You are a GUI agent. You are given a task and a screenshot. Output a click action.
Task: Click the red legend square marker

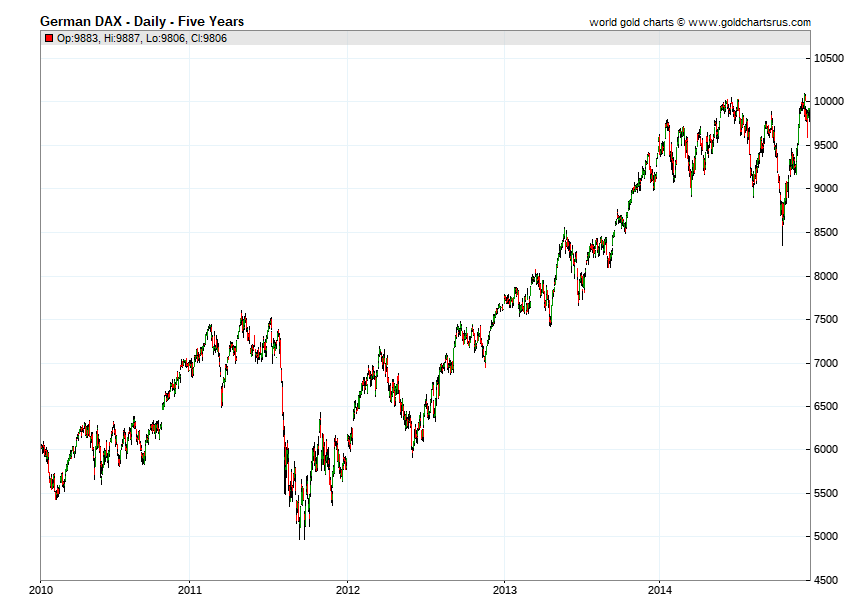click(x=49, y=38)
